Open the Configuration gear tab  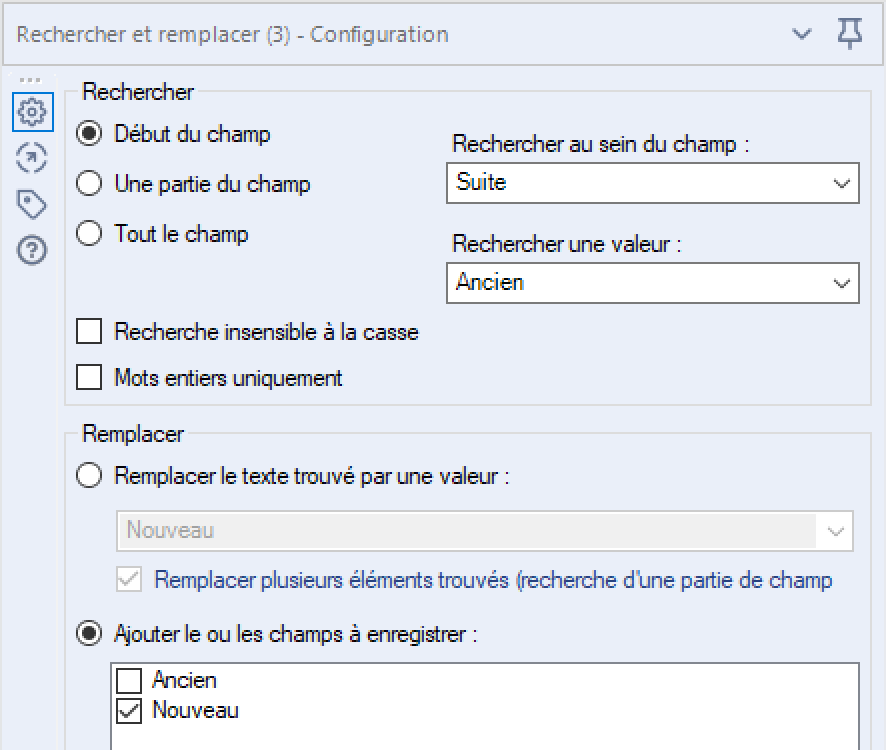tap(33, 112)
